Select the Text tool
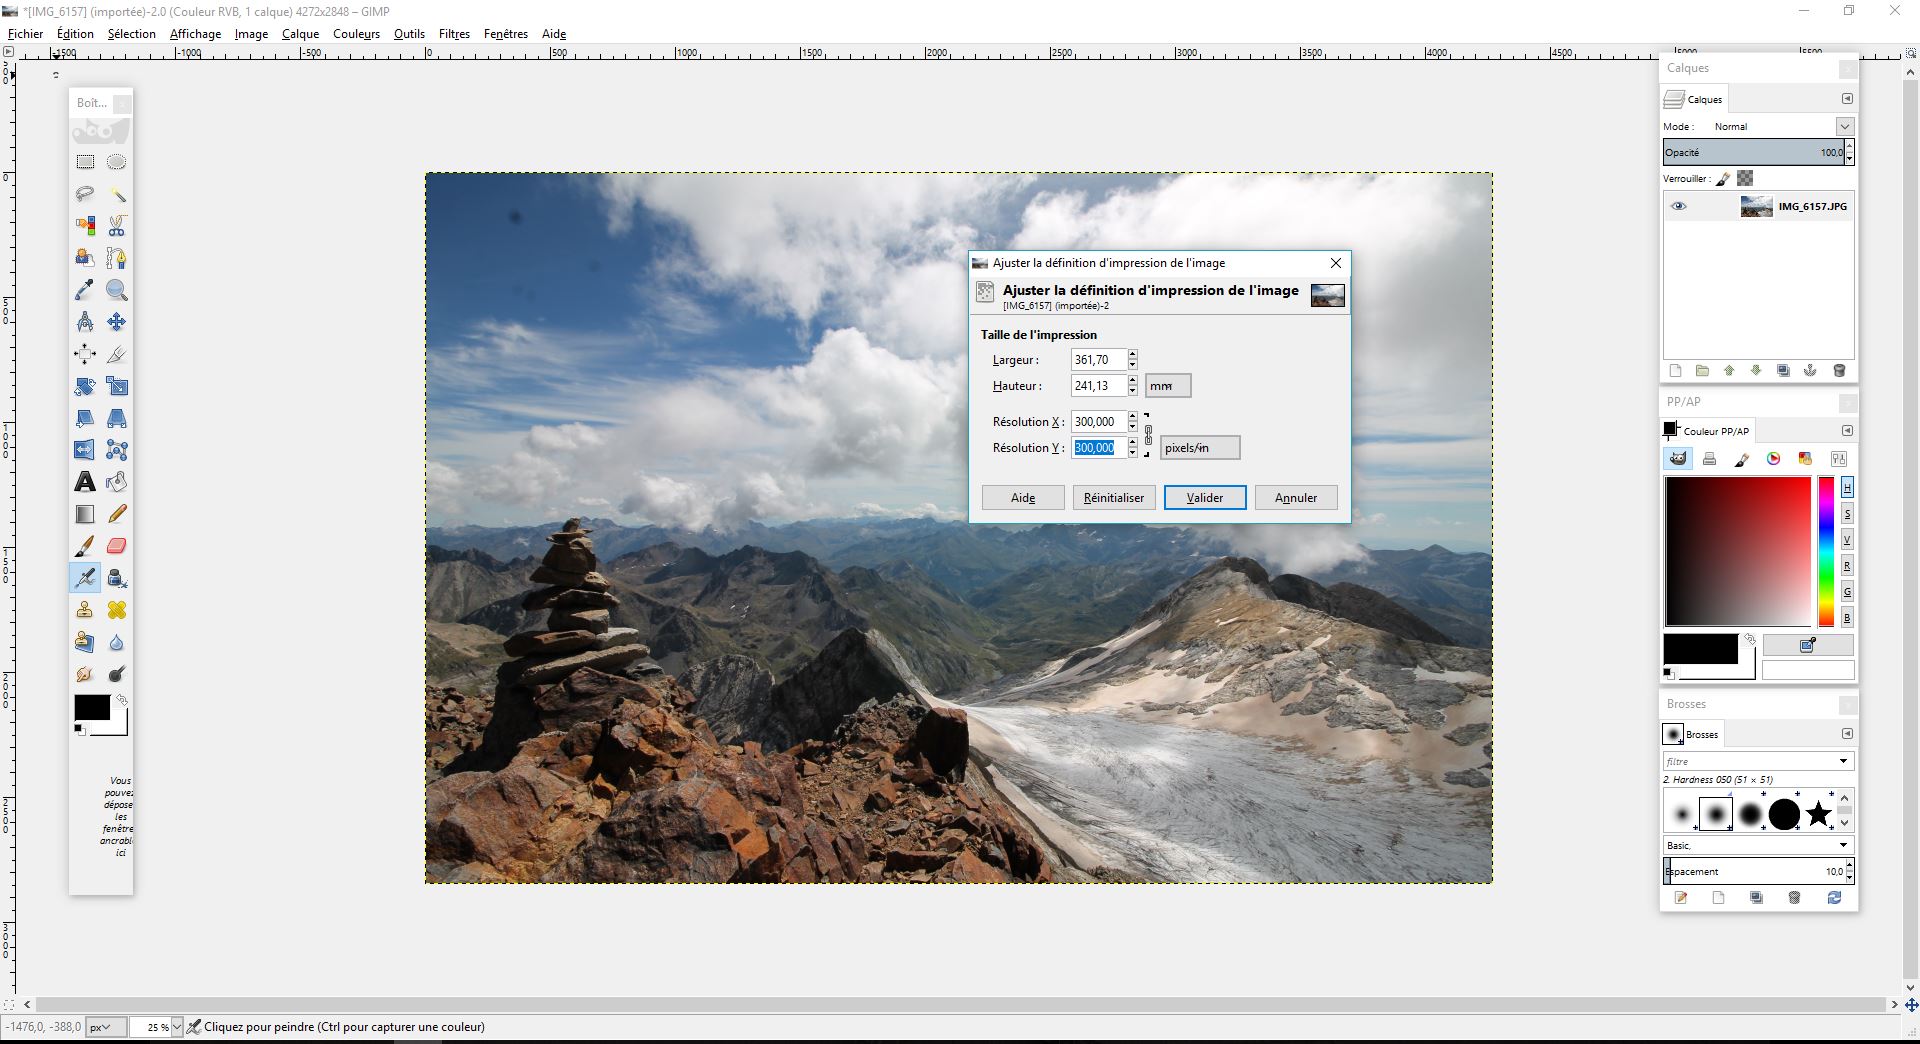The height and width of the screenshot is (1044, 1920). (x=85, y=481)
